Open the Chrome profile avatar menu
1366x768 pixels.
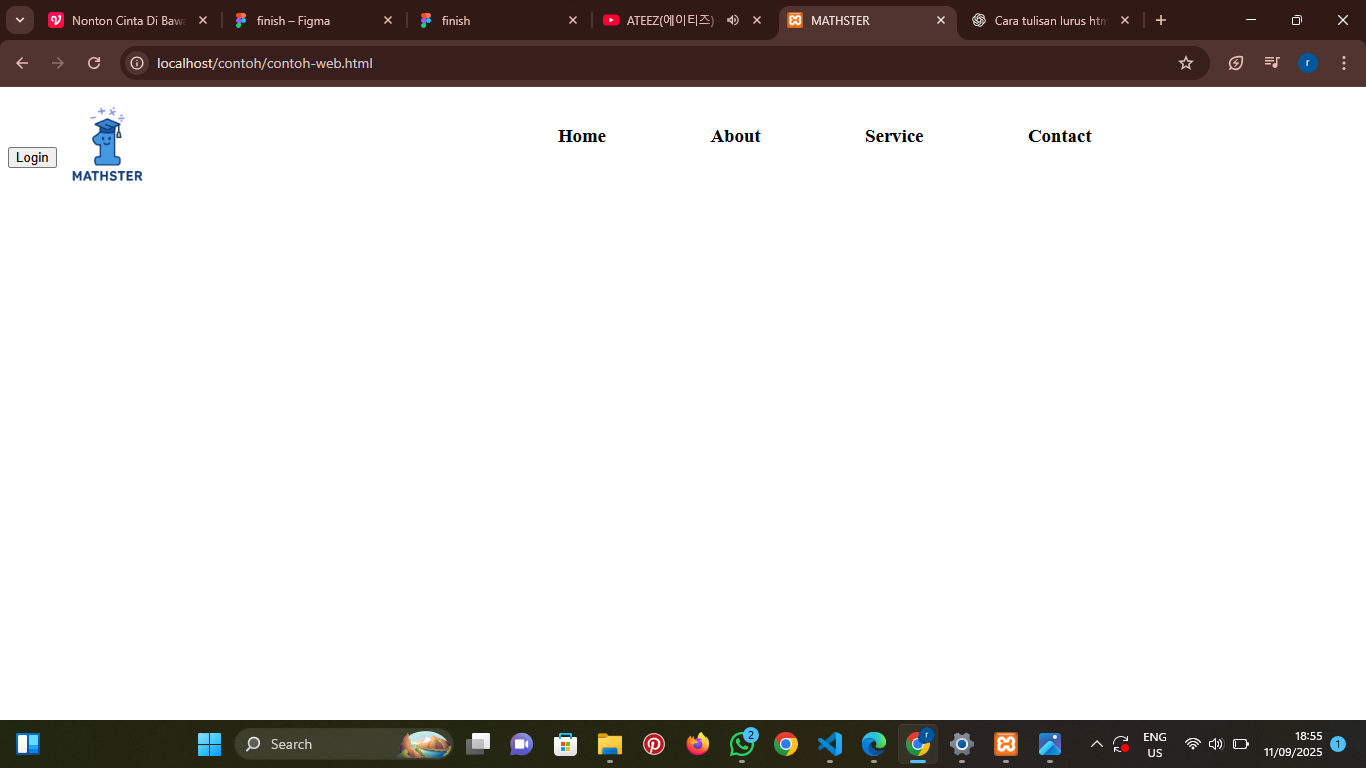coord(1308,63)
